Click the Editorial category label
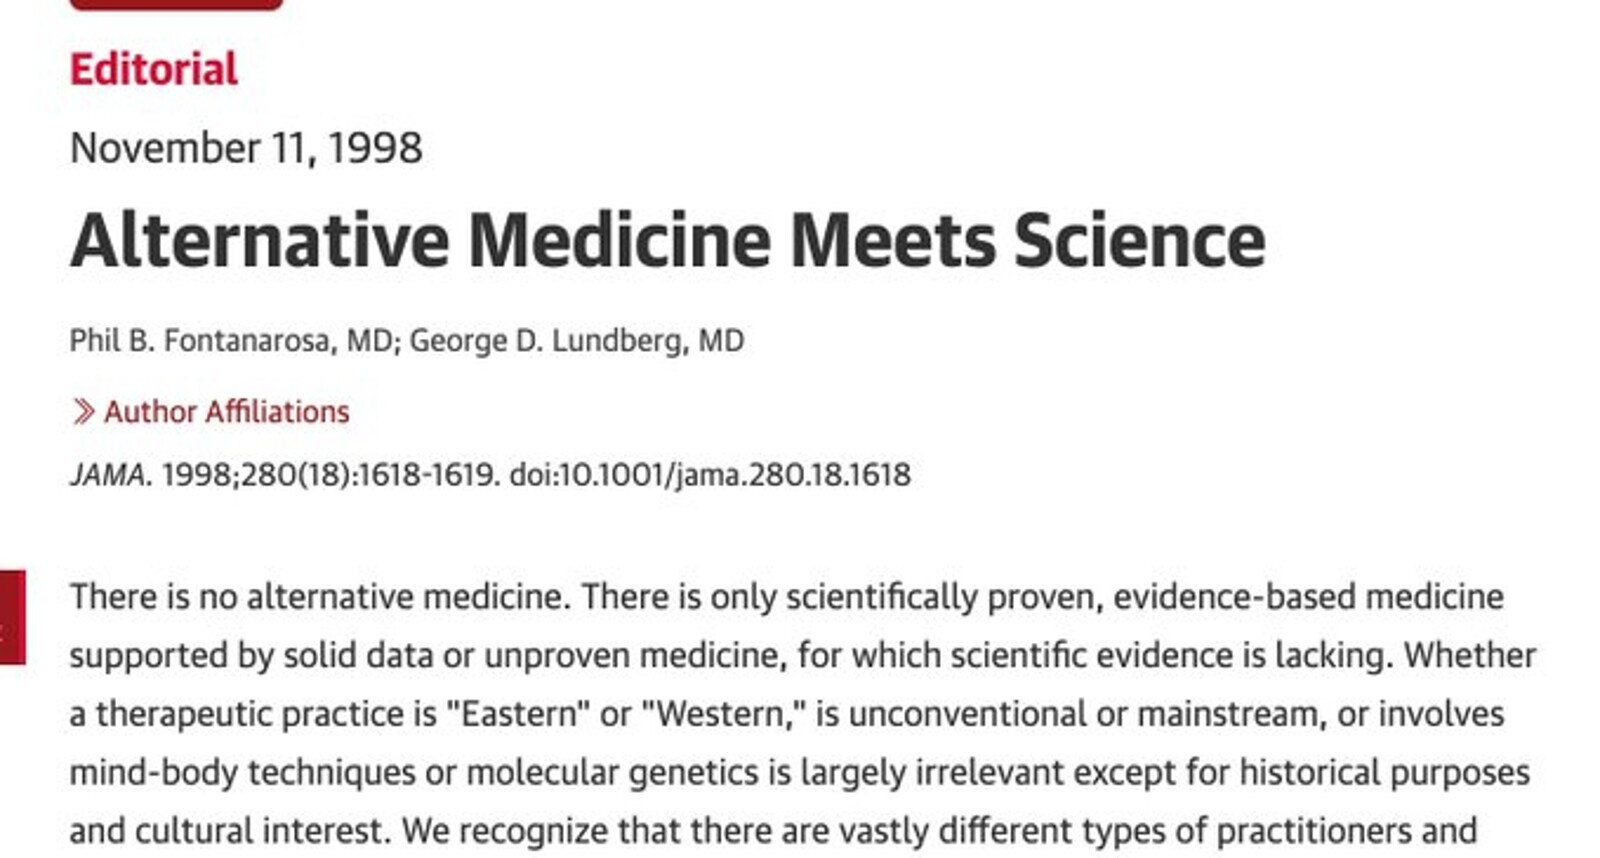 [x=154, y=70]
